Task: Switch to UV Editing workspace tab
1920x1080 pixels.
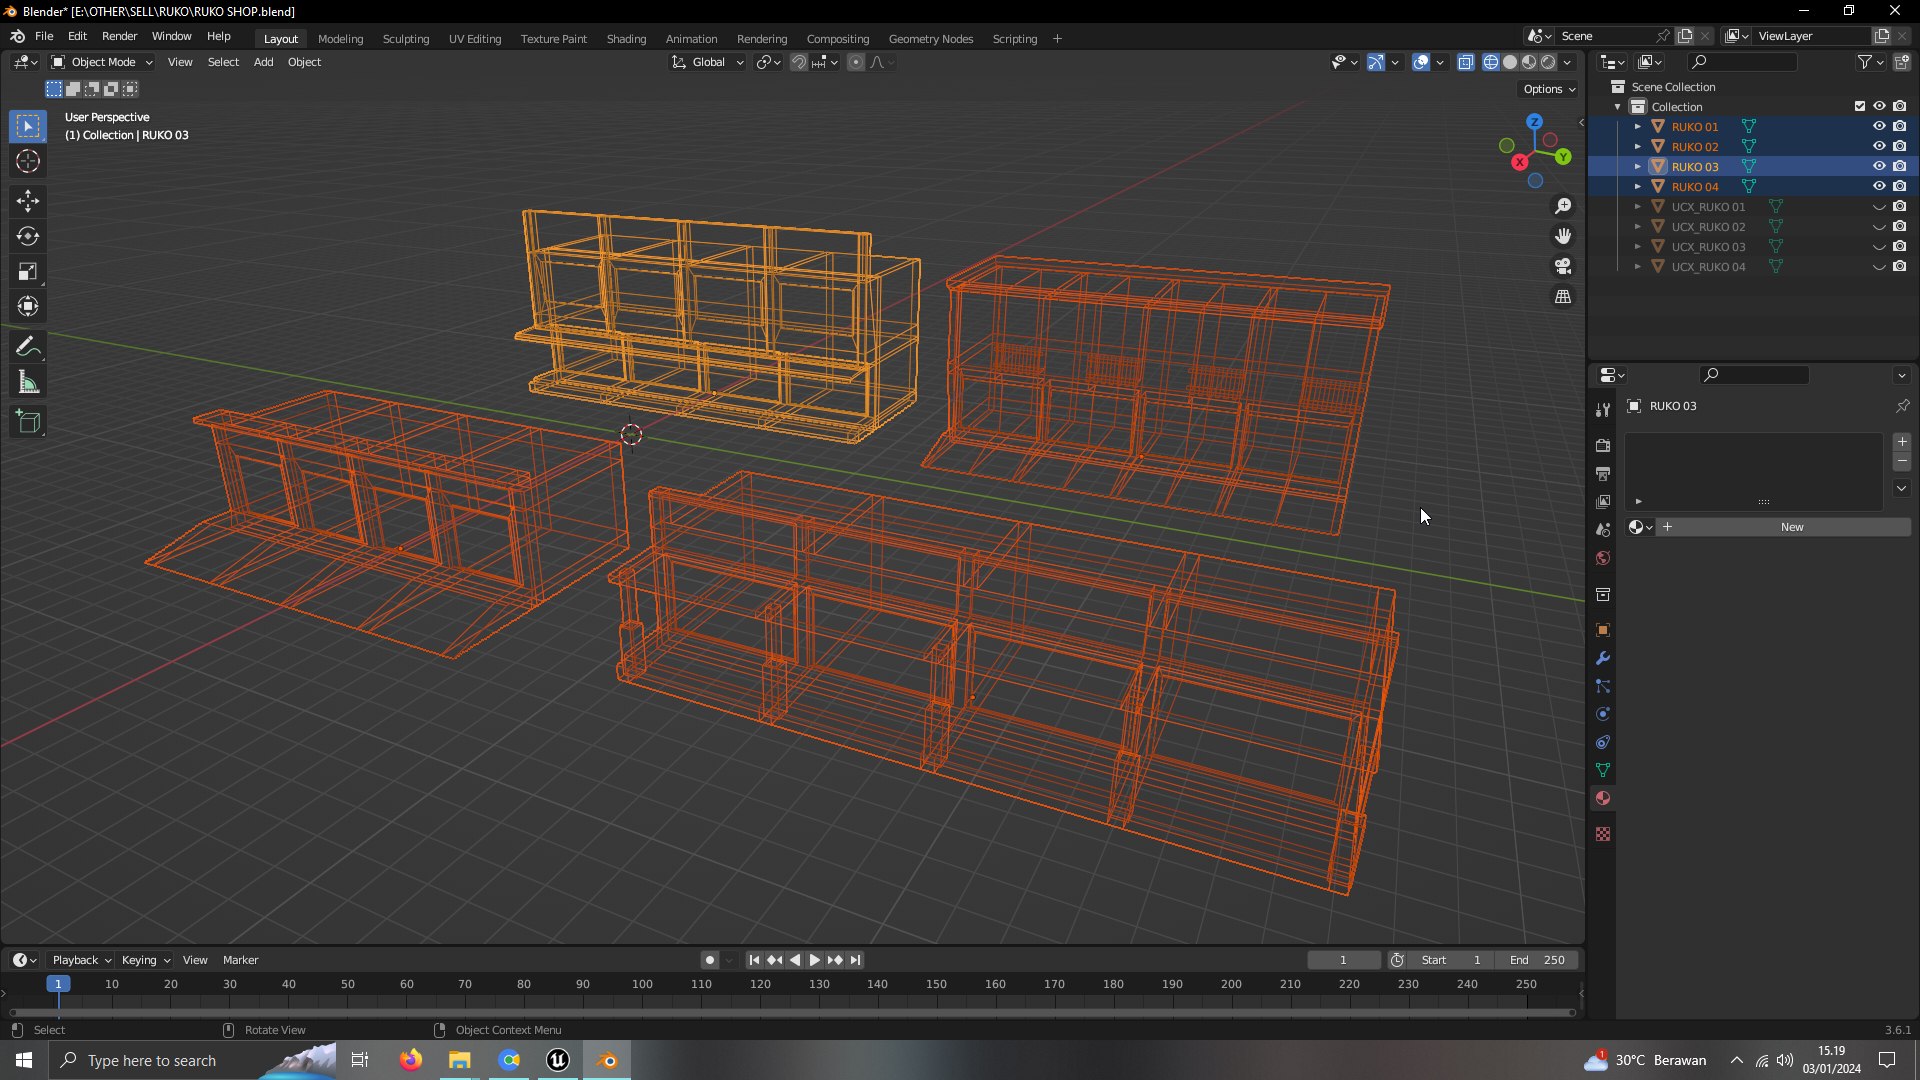Action: [475, 38]
